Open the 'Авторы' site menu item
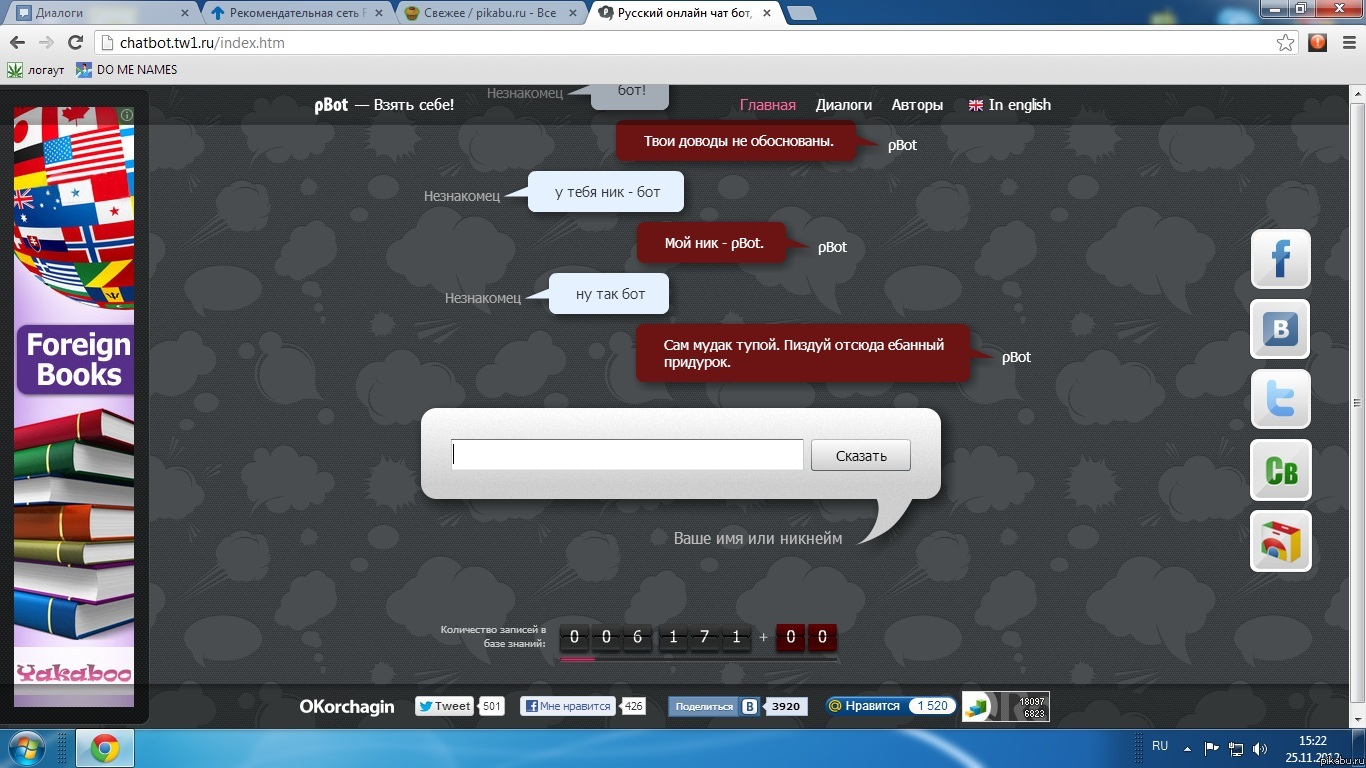 pyautogui.click(x=917, y=105)
